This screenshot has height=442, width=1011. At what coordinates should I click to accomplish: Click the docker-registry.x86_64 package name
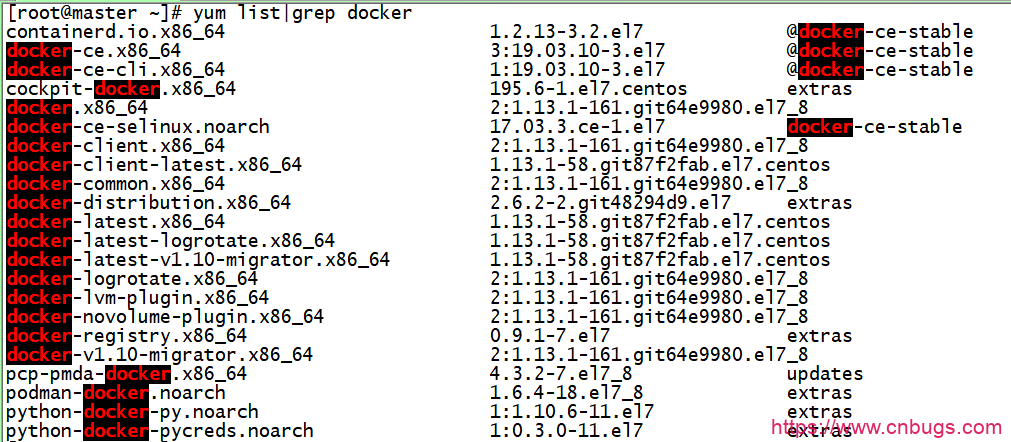pos(126,336)
